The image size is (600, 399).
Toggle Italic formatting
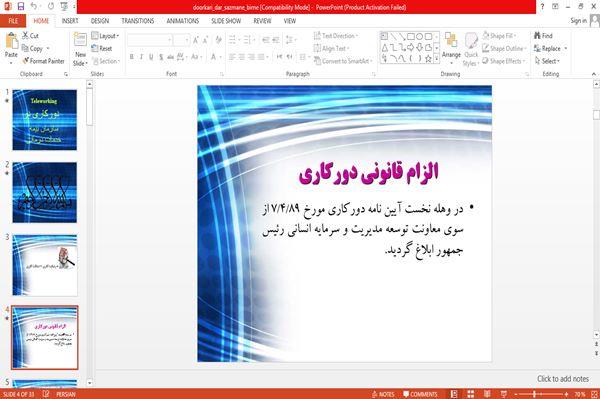(141, 57)
